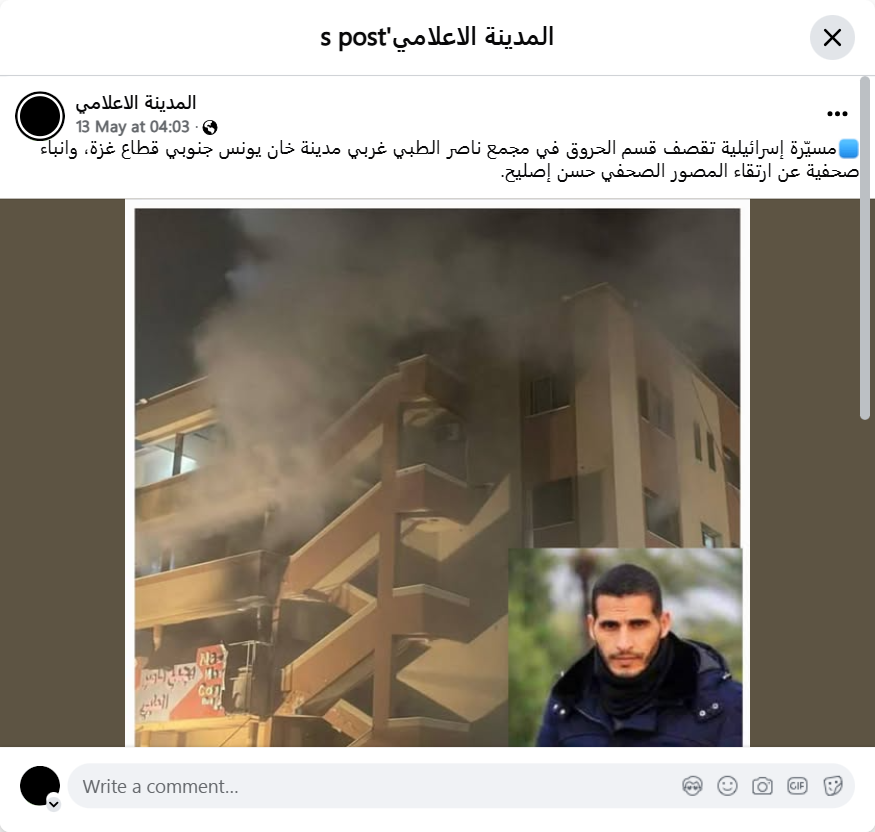Open the avatar sticker icon in comment box
Viewport: 875px width, 832px height.
tap(692, 786)
